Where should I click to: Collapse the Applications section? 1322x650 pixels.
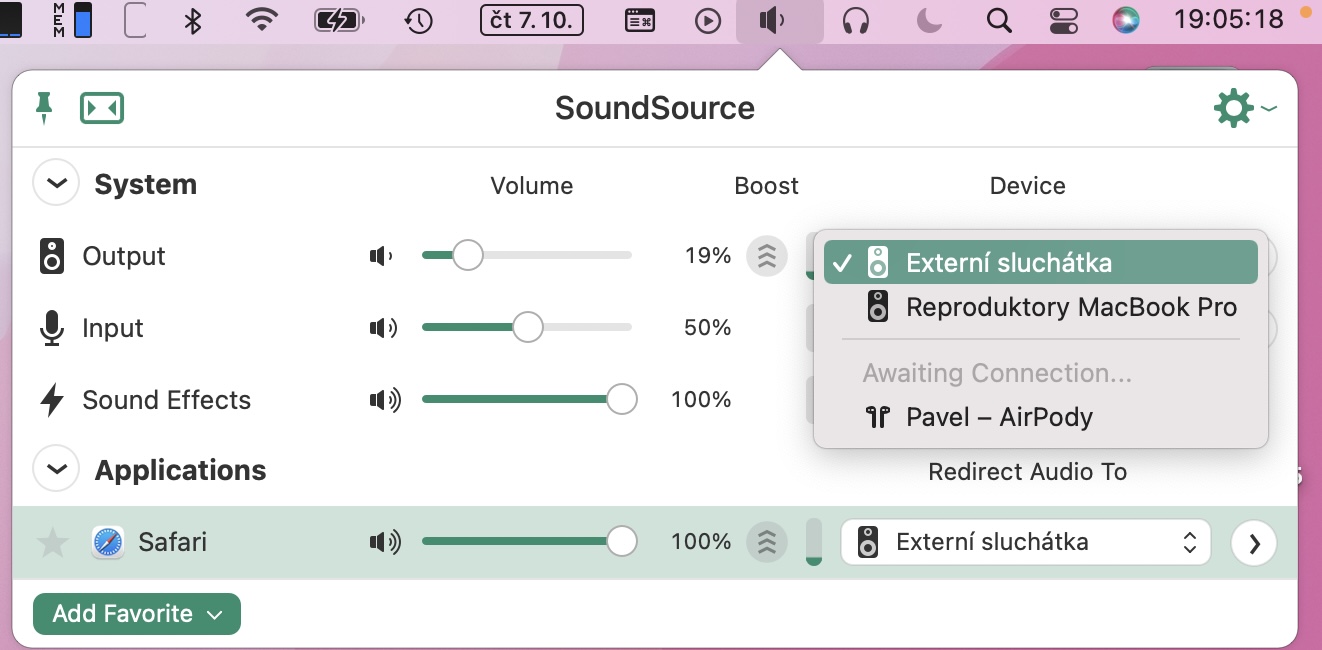[x=56, y=470]
